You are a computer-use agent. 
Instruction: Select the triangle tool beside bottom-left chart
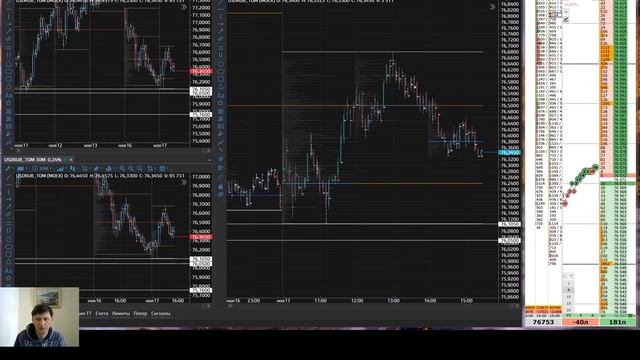point(8,262)
